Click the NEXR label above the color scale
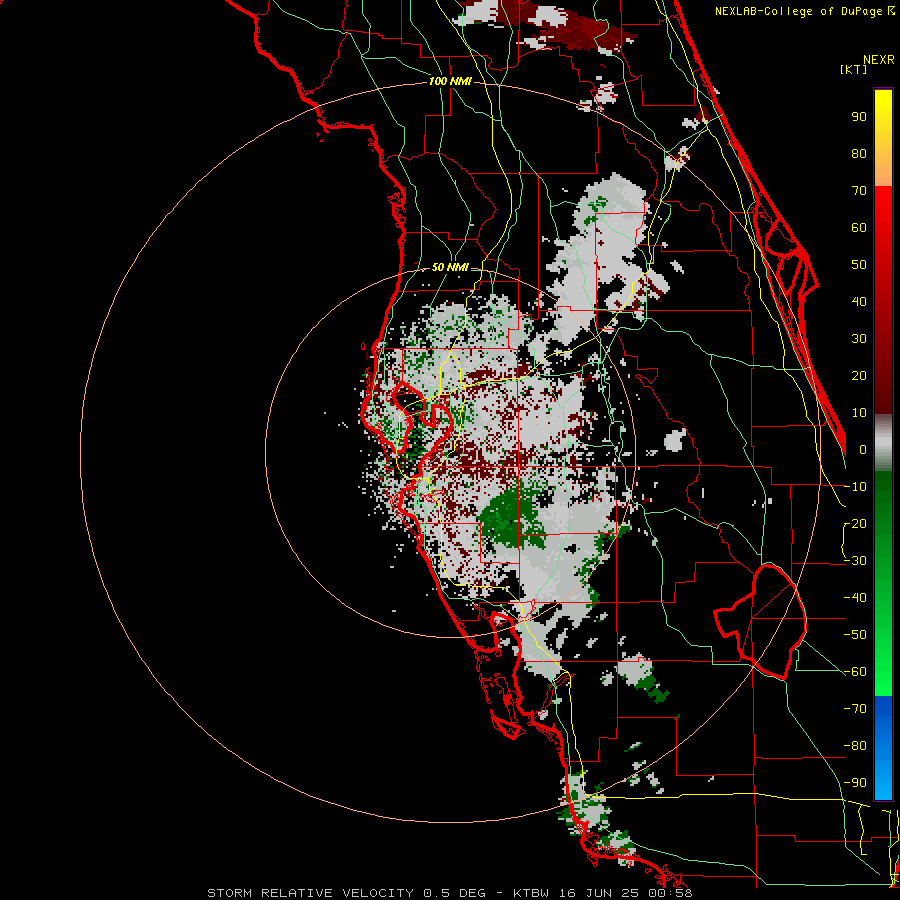Viewport: 900px width, 900px height. [879, 60]
